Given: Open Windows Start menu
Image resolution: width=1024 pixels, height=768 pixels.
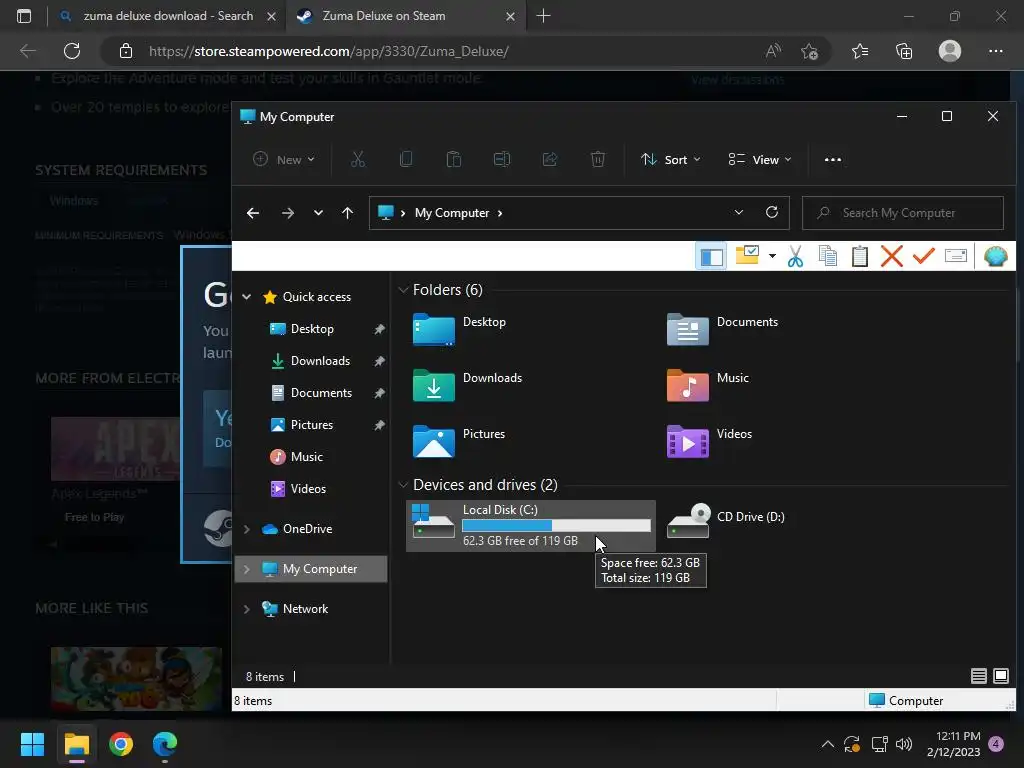Looking at the screenshot, I should 32,744.
